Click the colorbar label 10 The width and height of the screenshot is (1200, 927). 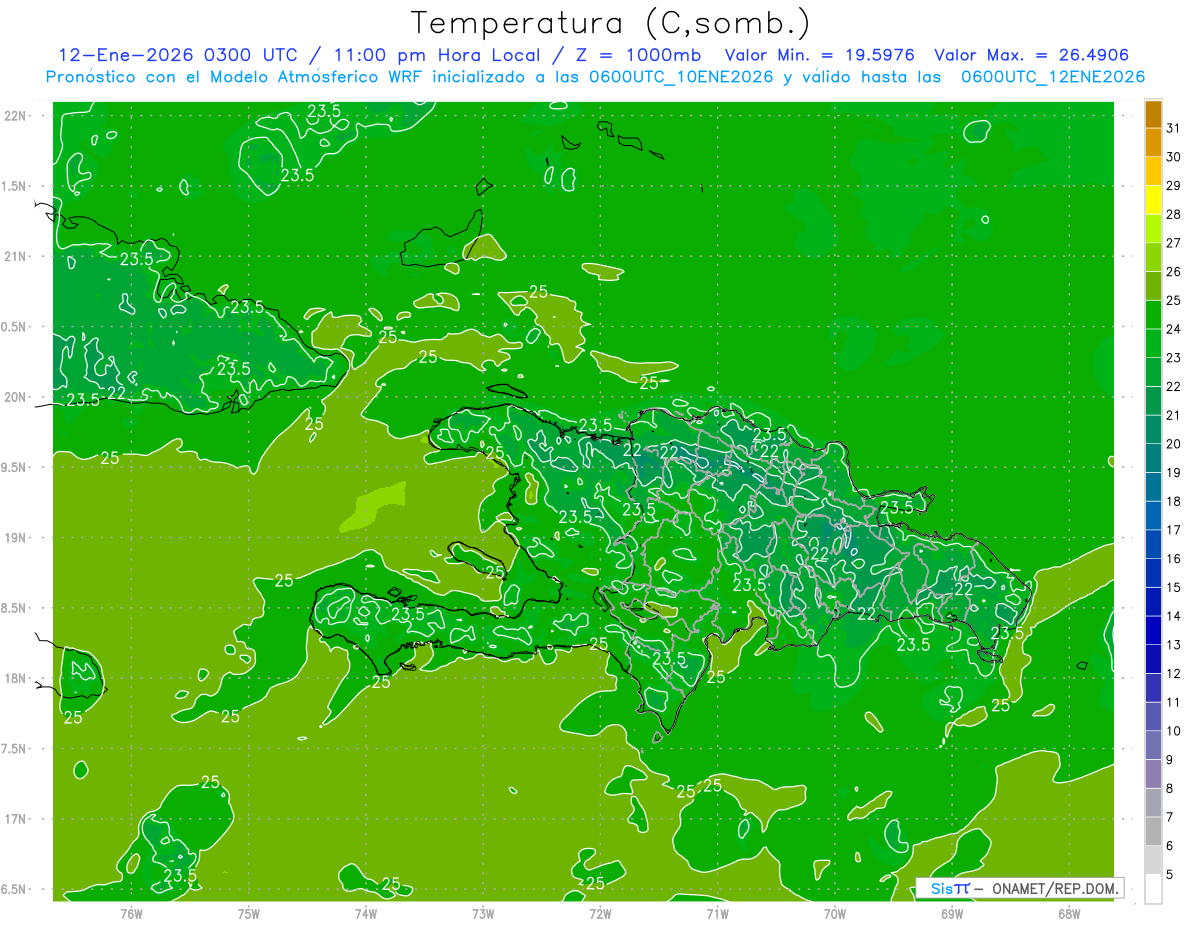(1174, 731)
